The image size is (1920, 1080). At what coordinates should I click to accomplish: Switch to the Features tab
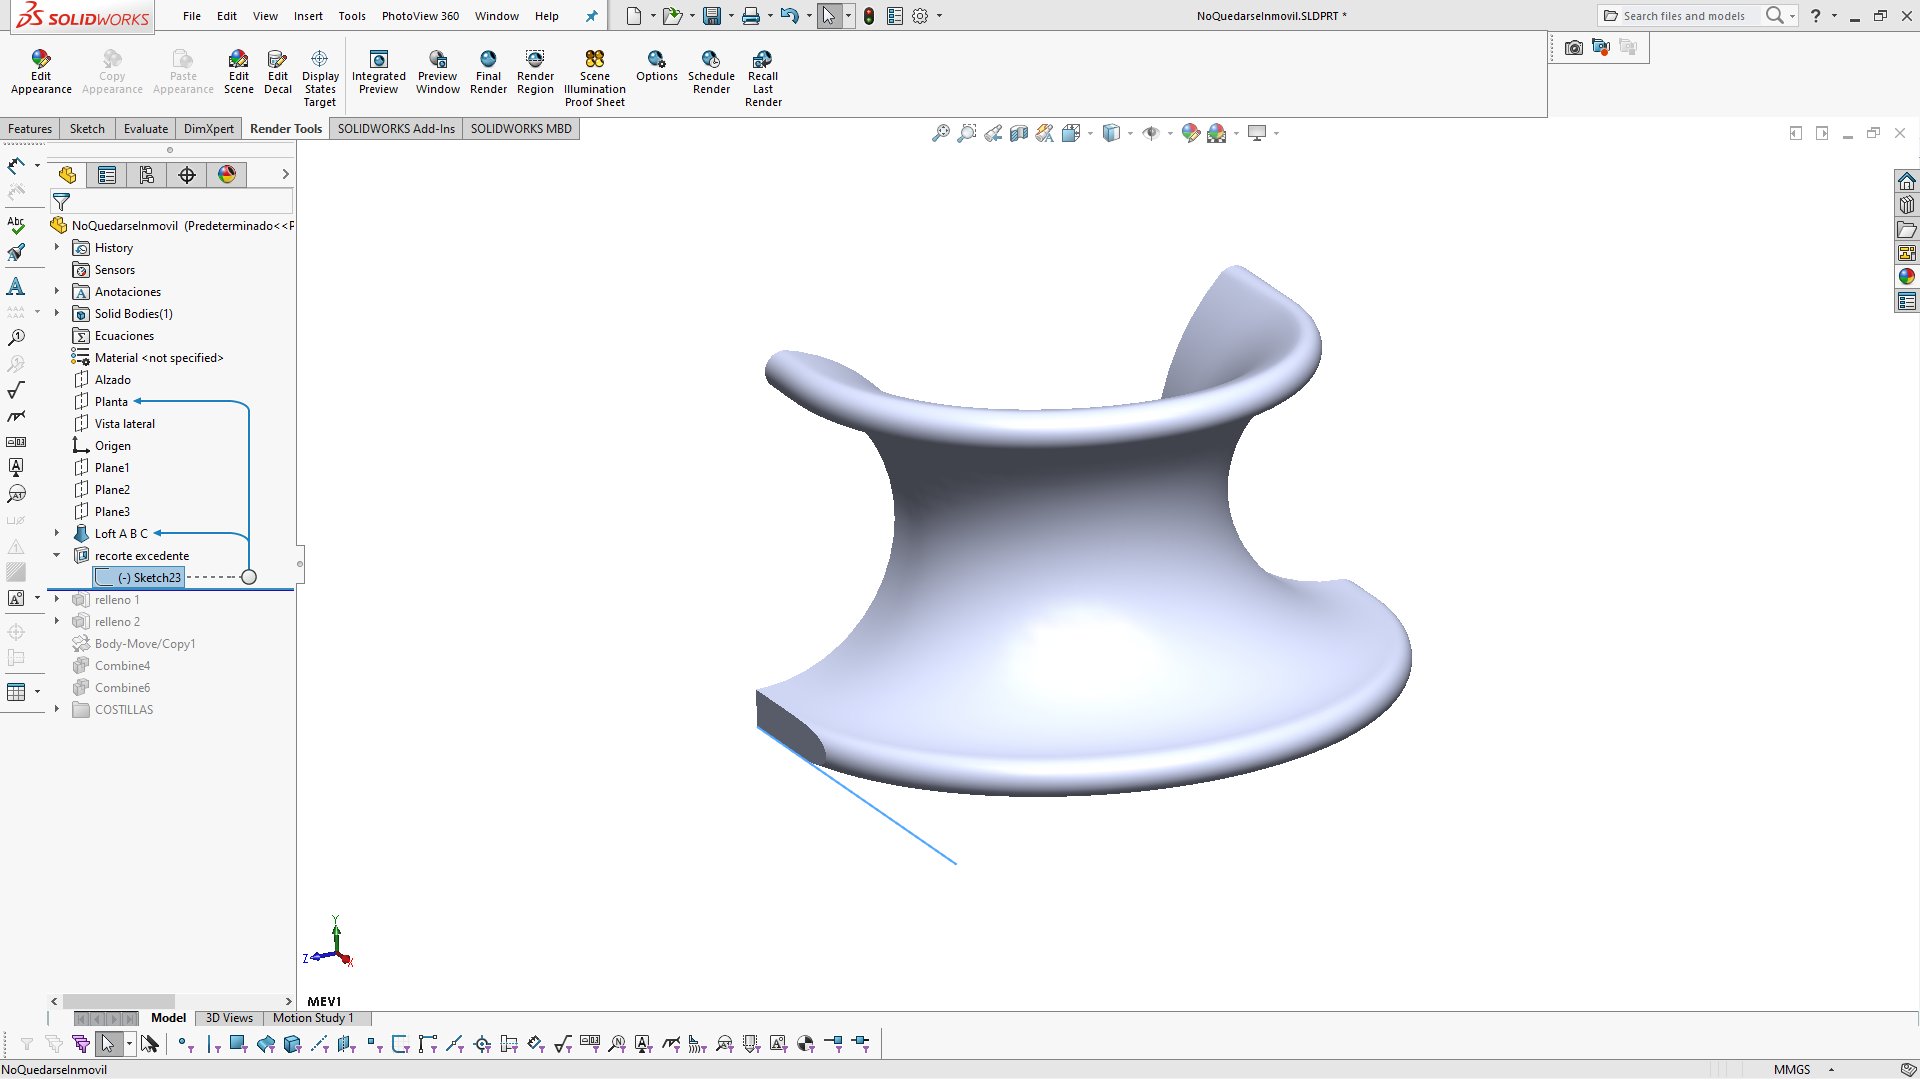[x=30, y=129]
